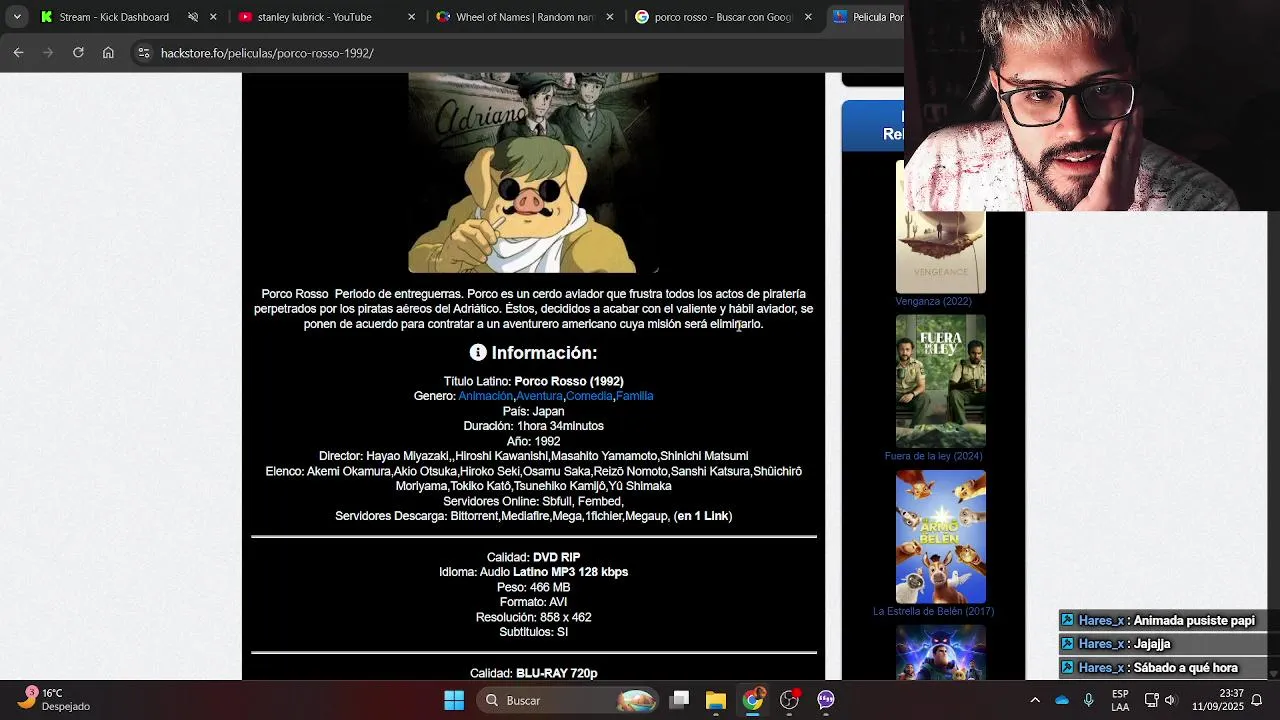
Task: Click the 'Calidad: DVD RIP' text
Action: [x=533, y=557]
